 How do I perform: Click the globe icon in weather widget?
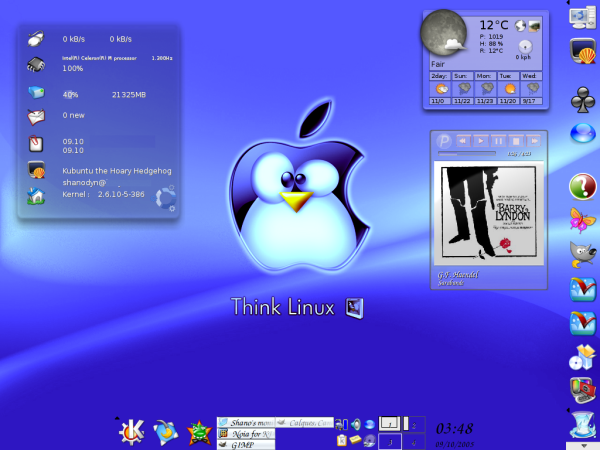[x=520, y=26]
